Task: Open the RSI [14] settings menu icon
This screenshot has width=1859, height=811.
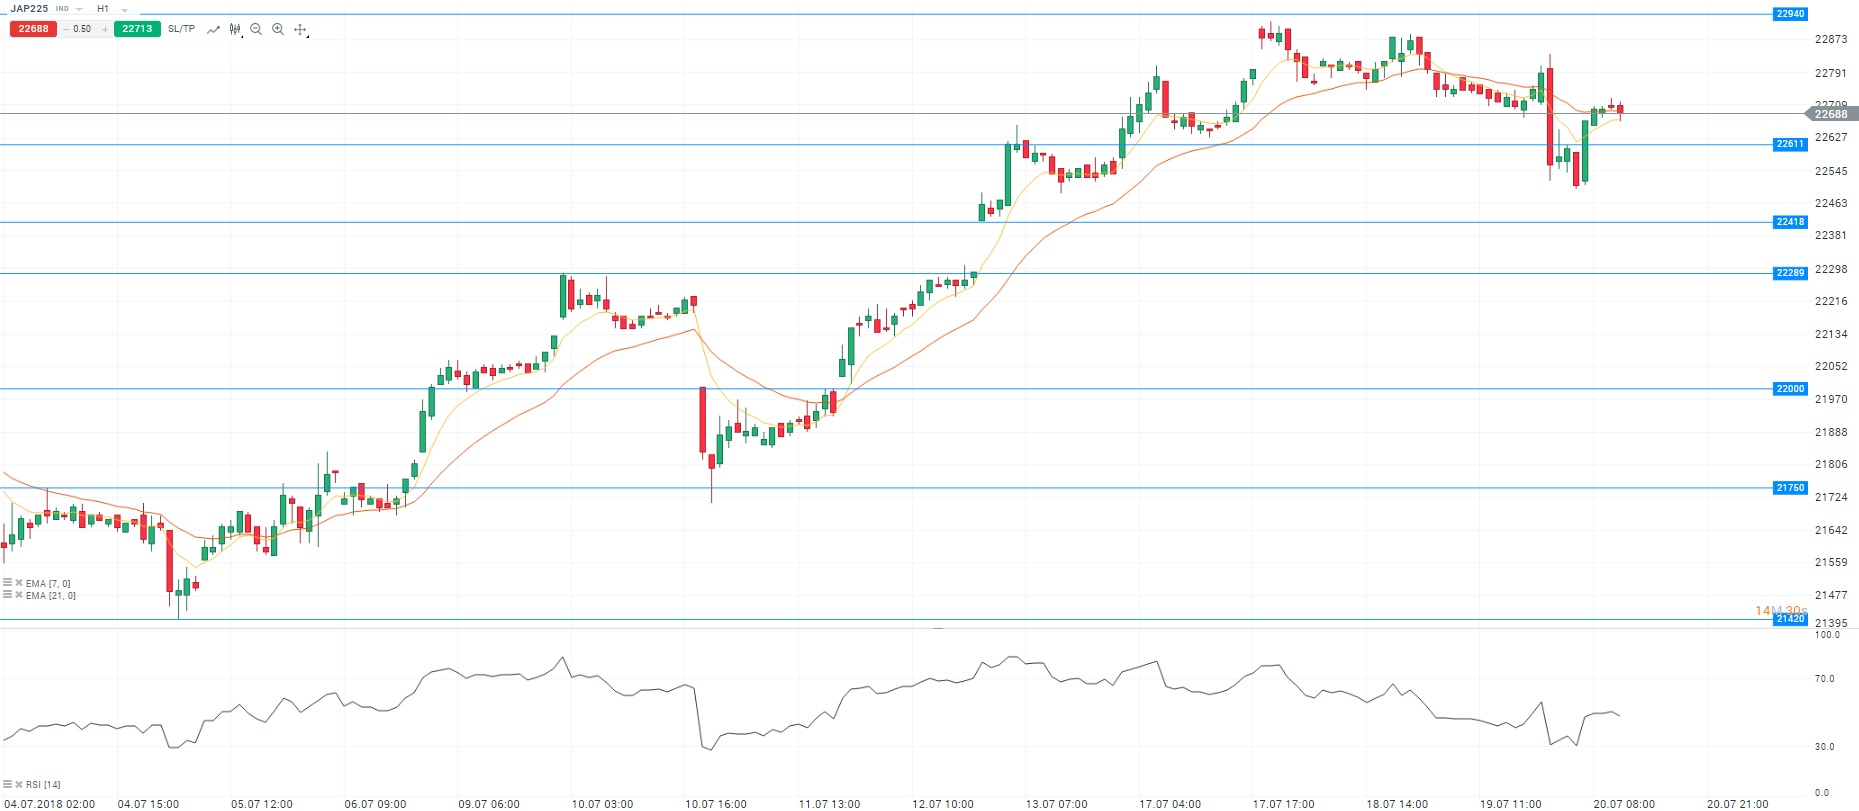Action: (8, 785)
